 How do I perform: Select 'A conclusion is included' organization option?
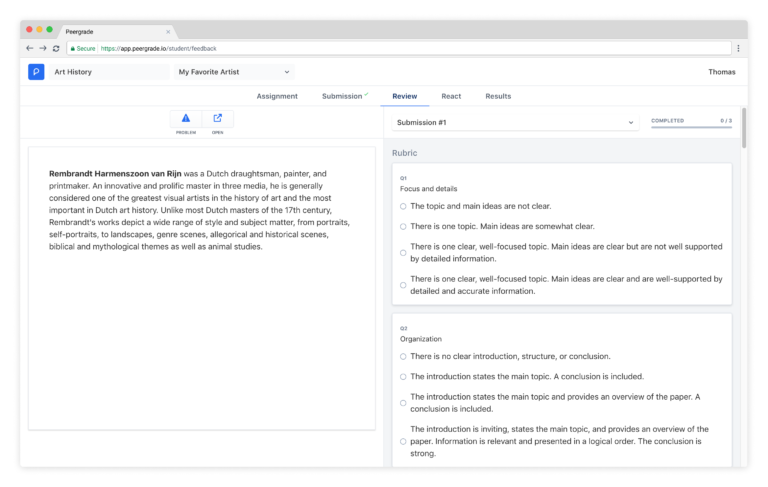point(403,377)
